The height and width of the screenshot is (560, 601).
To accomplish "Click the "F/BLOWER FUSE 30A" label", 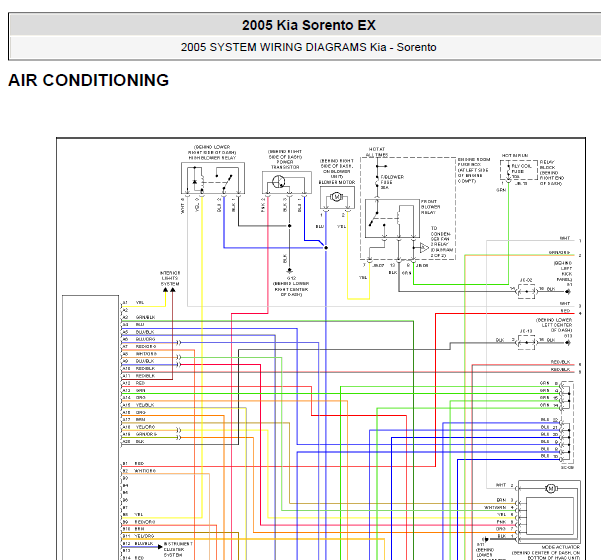I will click(392, 182).
